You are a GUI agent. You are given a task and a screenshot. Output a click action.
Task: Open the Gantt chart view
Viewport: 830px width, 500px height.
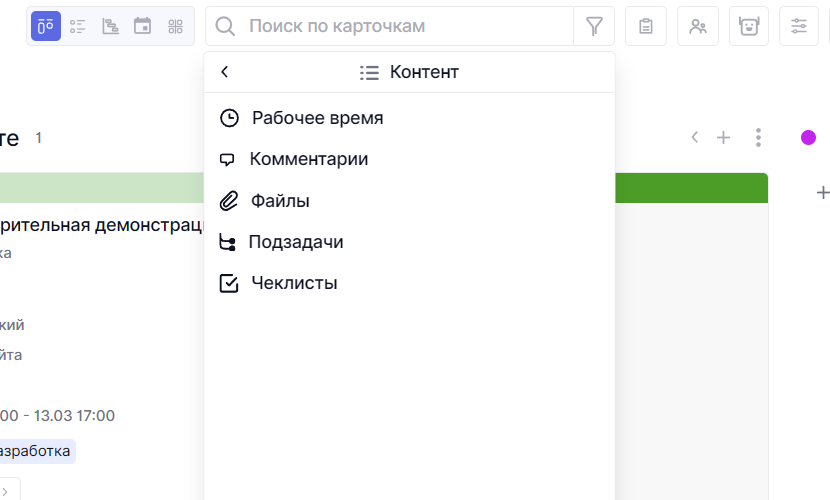tap(110, 26)
